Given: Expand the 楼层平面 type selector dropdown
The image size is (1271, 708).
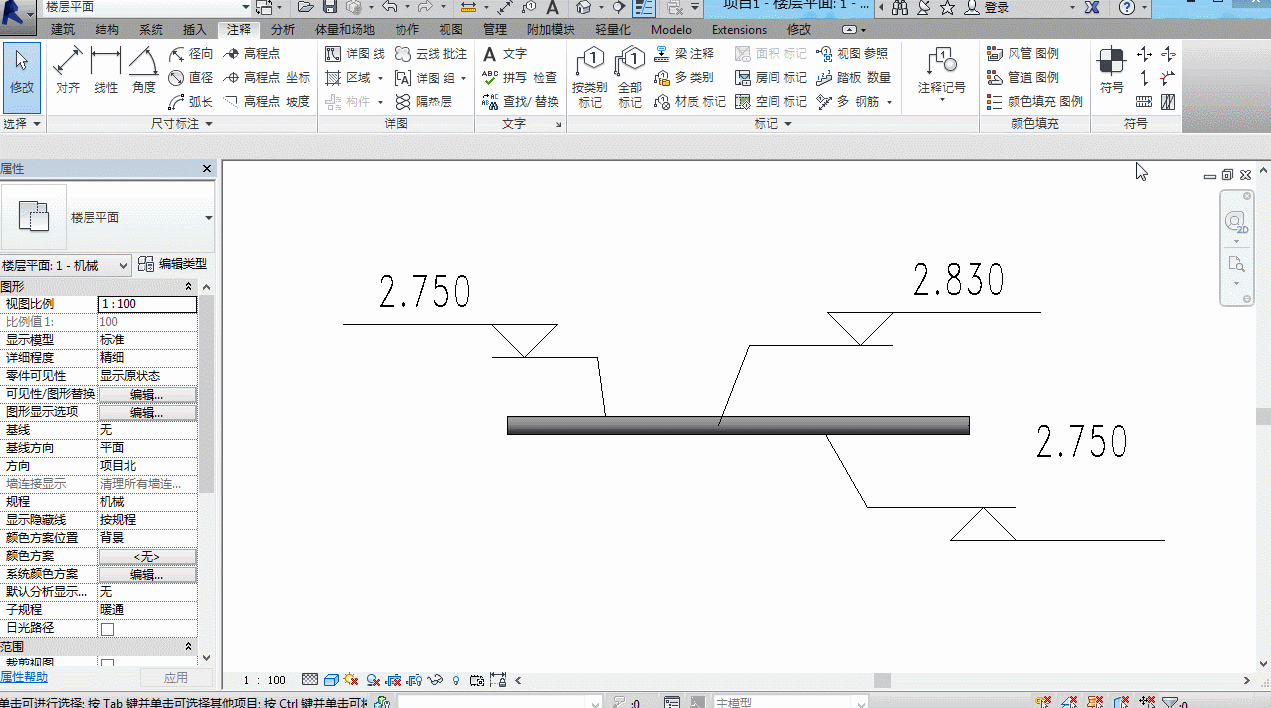Looking at the screenshot, I should tap(208, 218).
